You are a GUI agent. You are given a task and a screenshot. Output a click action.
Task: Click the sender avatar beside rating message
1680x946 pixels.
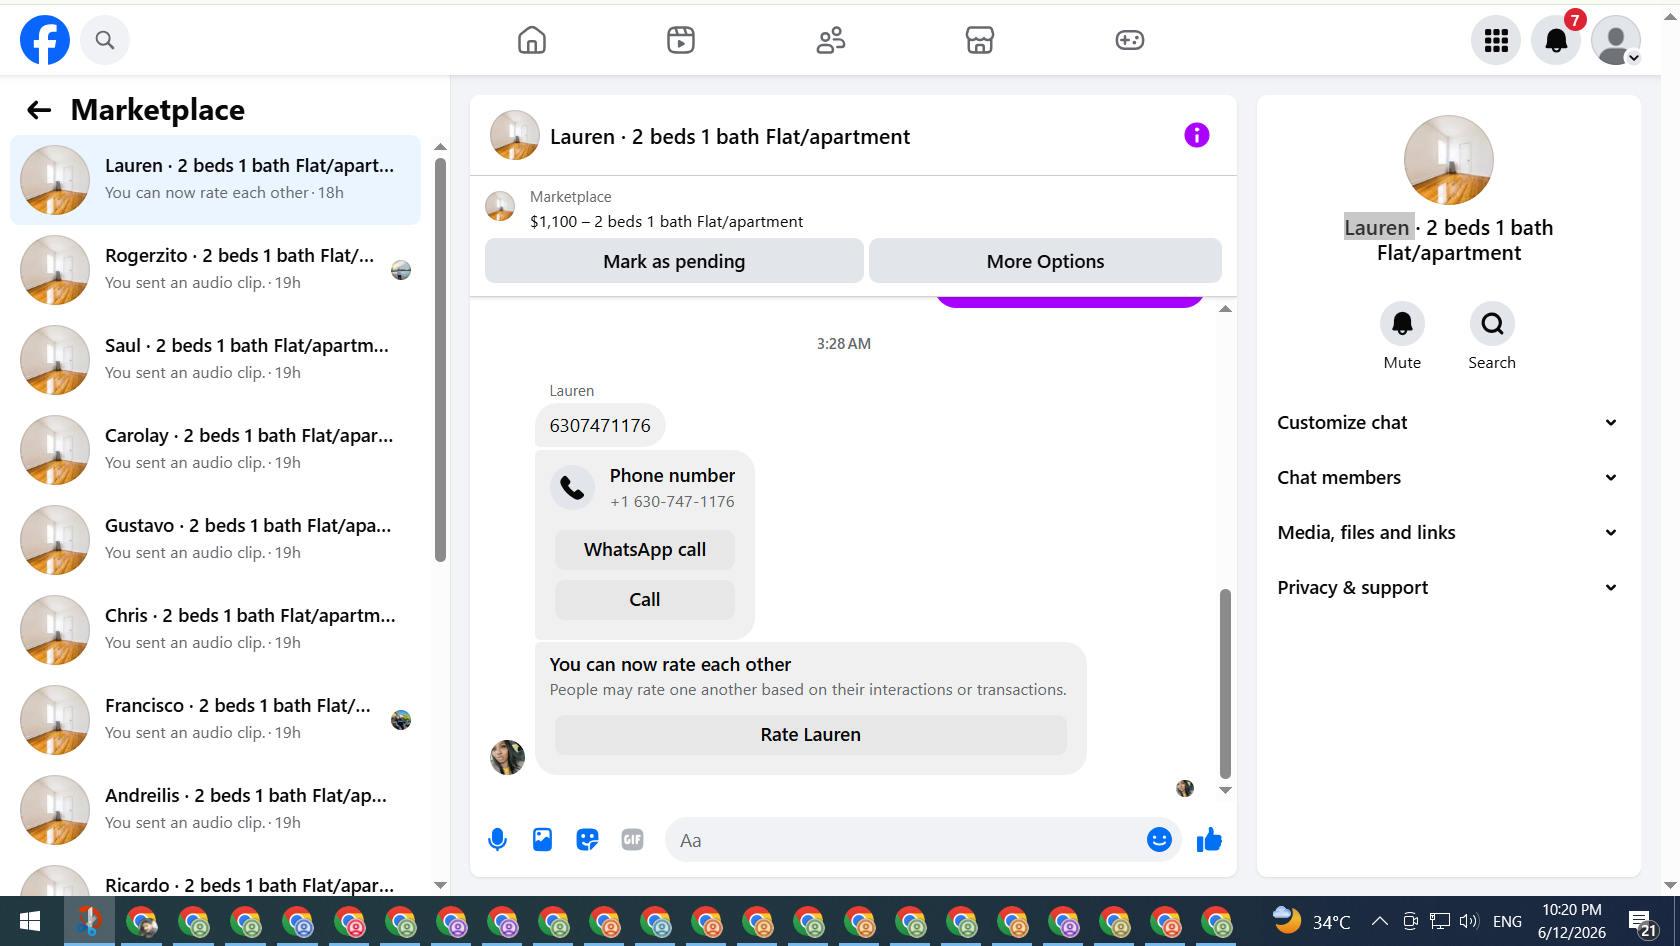point(507,757)
